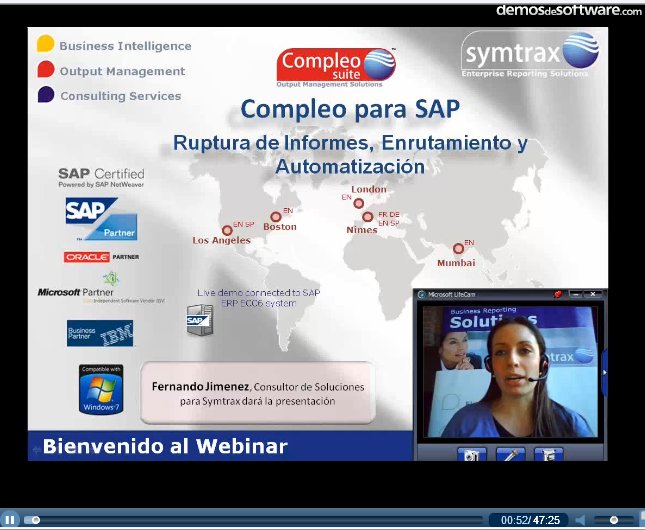This screenshot has width=645, height=530.
Task: Click the Compatible with Windows 7 badge
Action: click(101, 389)
